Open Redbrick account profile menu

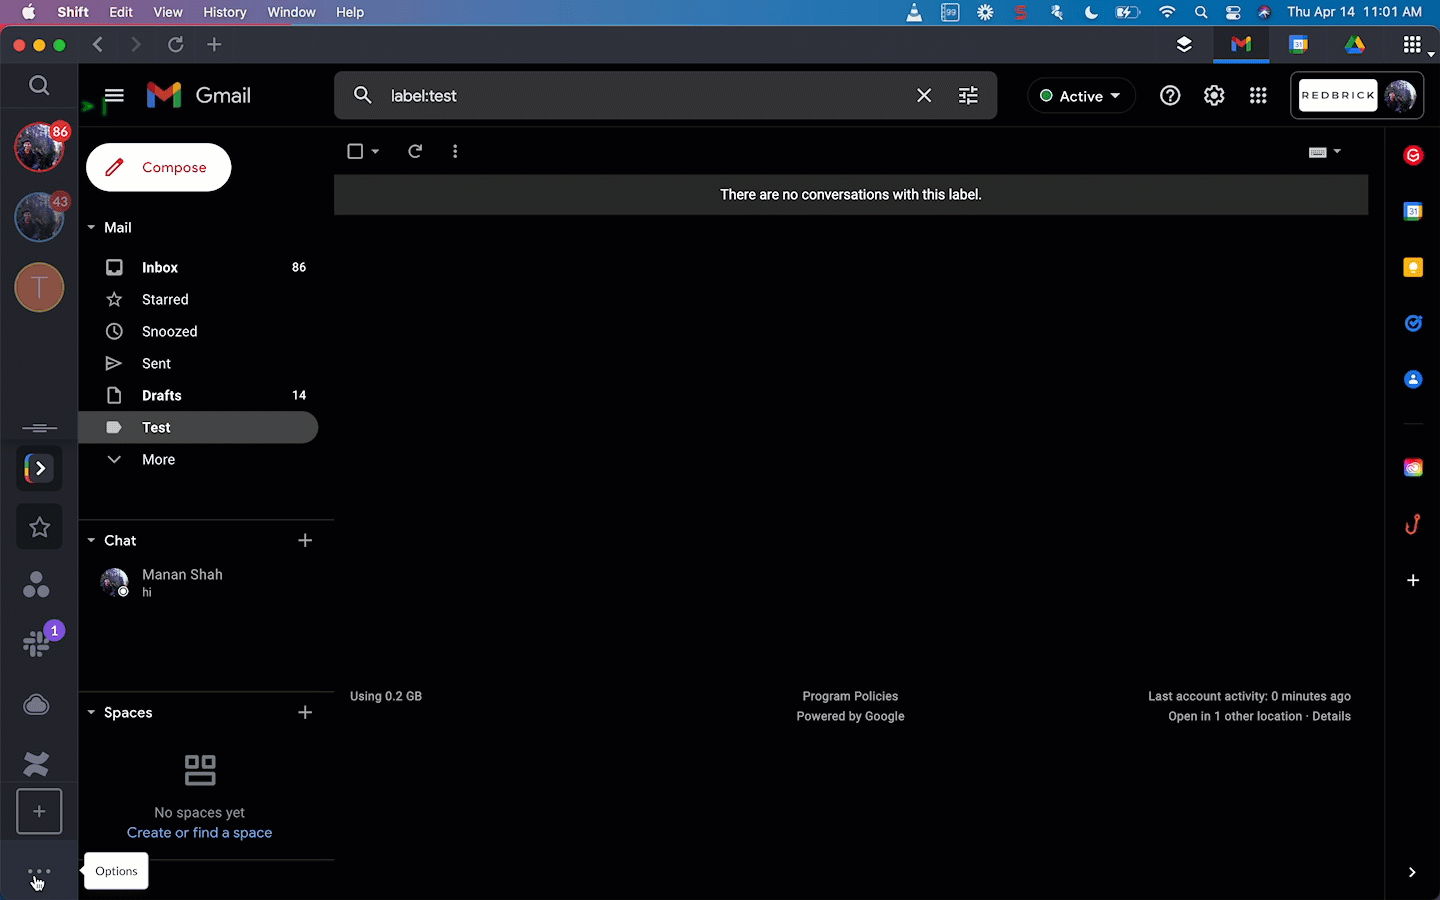pos(1357,96)
